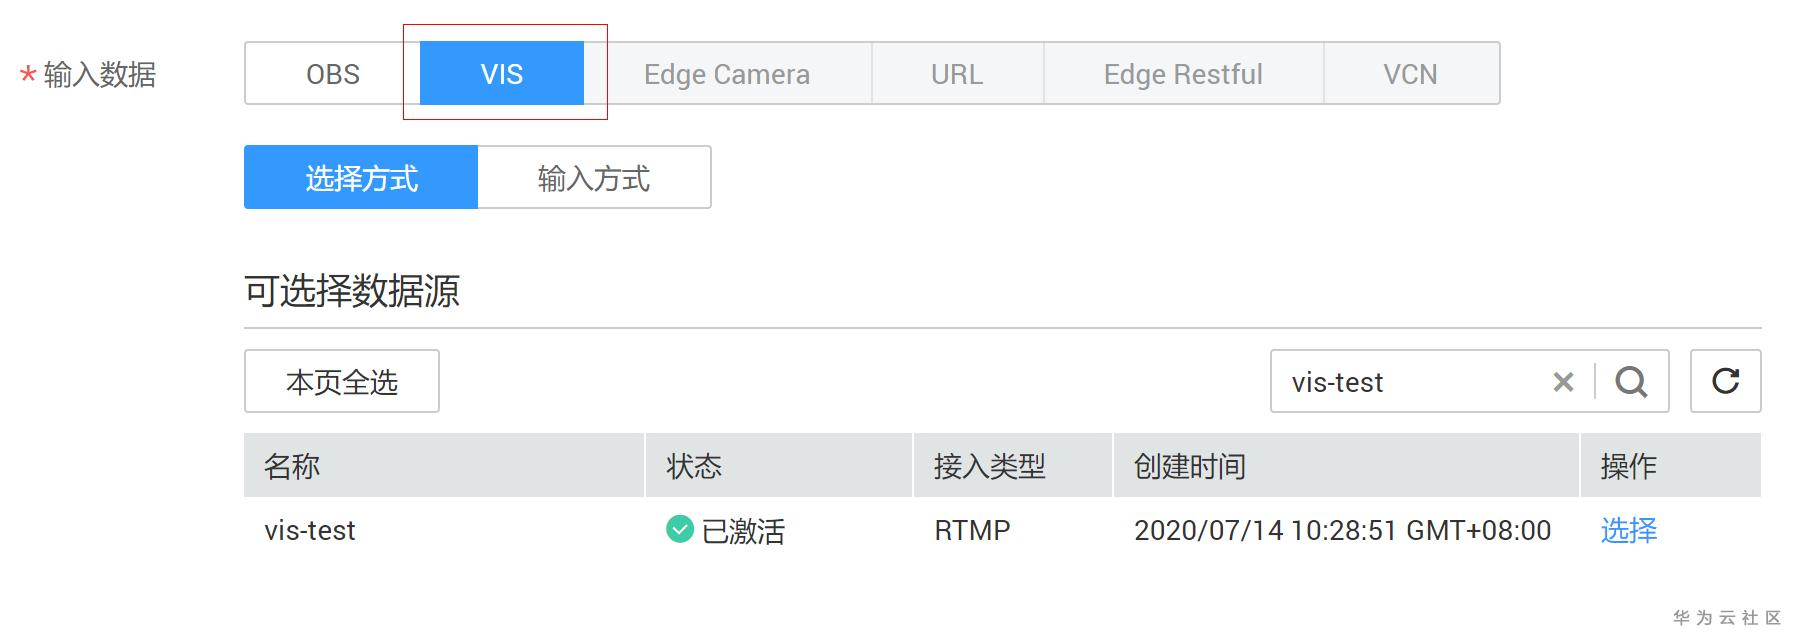Focus the data source search field

pyautogui.click(x=1410, y=382)
